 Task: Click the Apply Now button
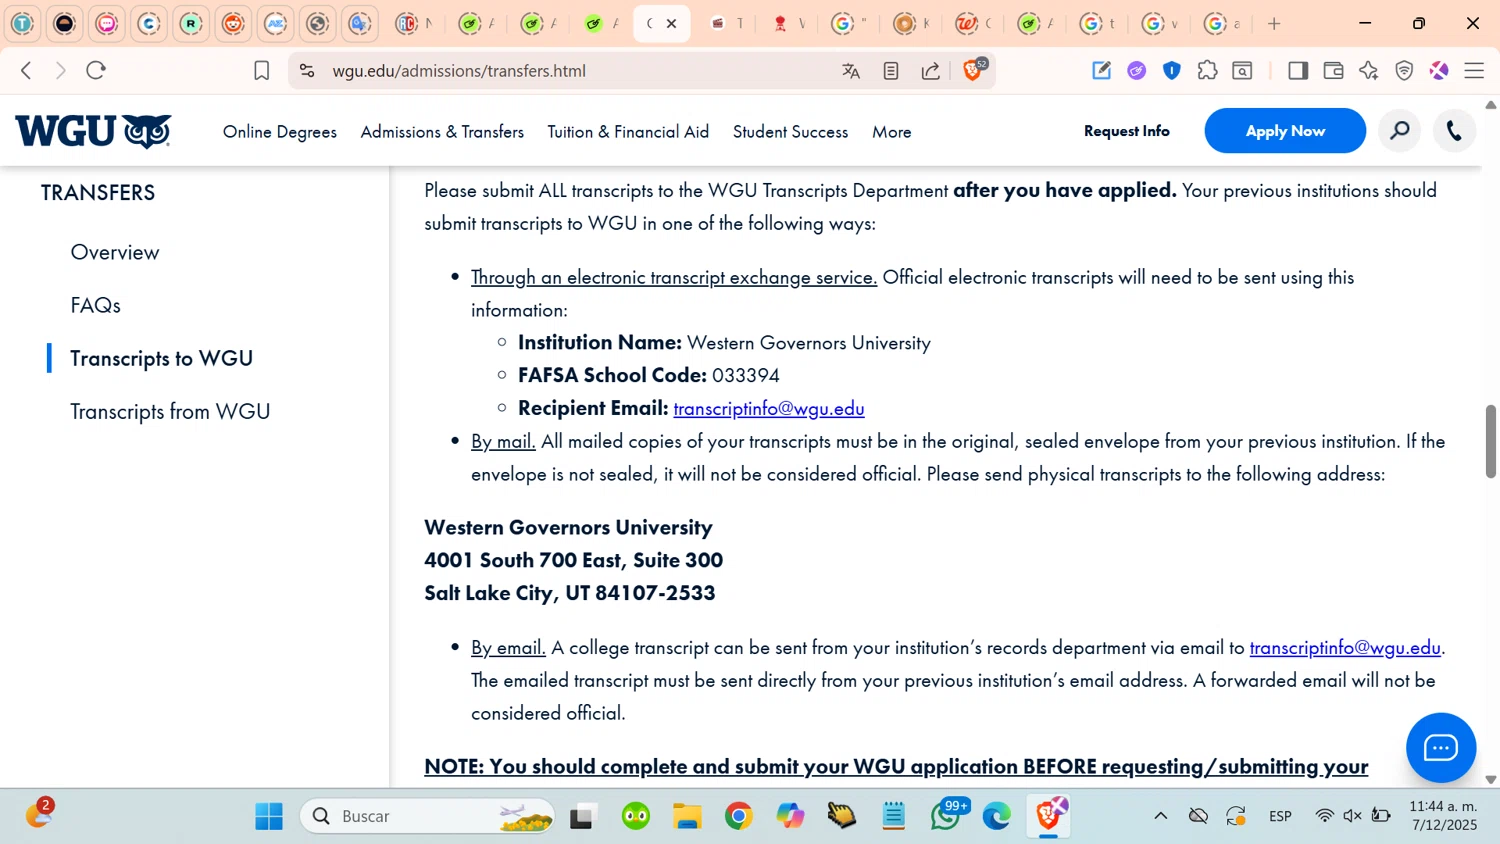[x=1285, y=131]
